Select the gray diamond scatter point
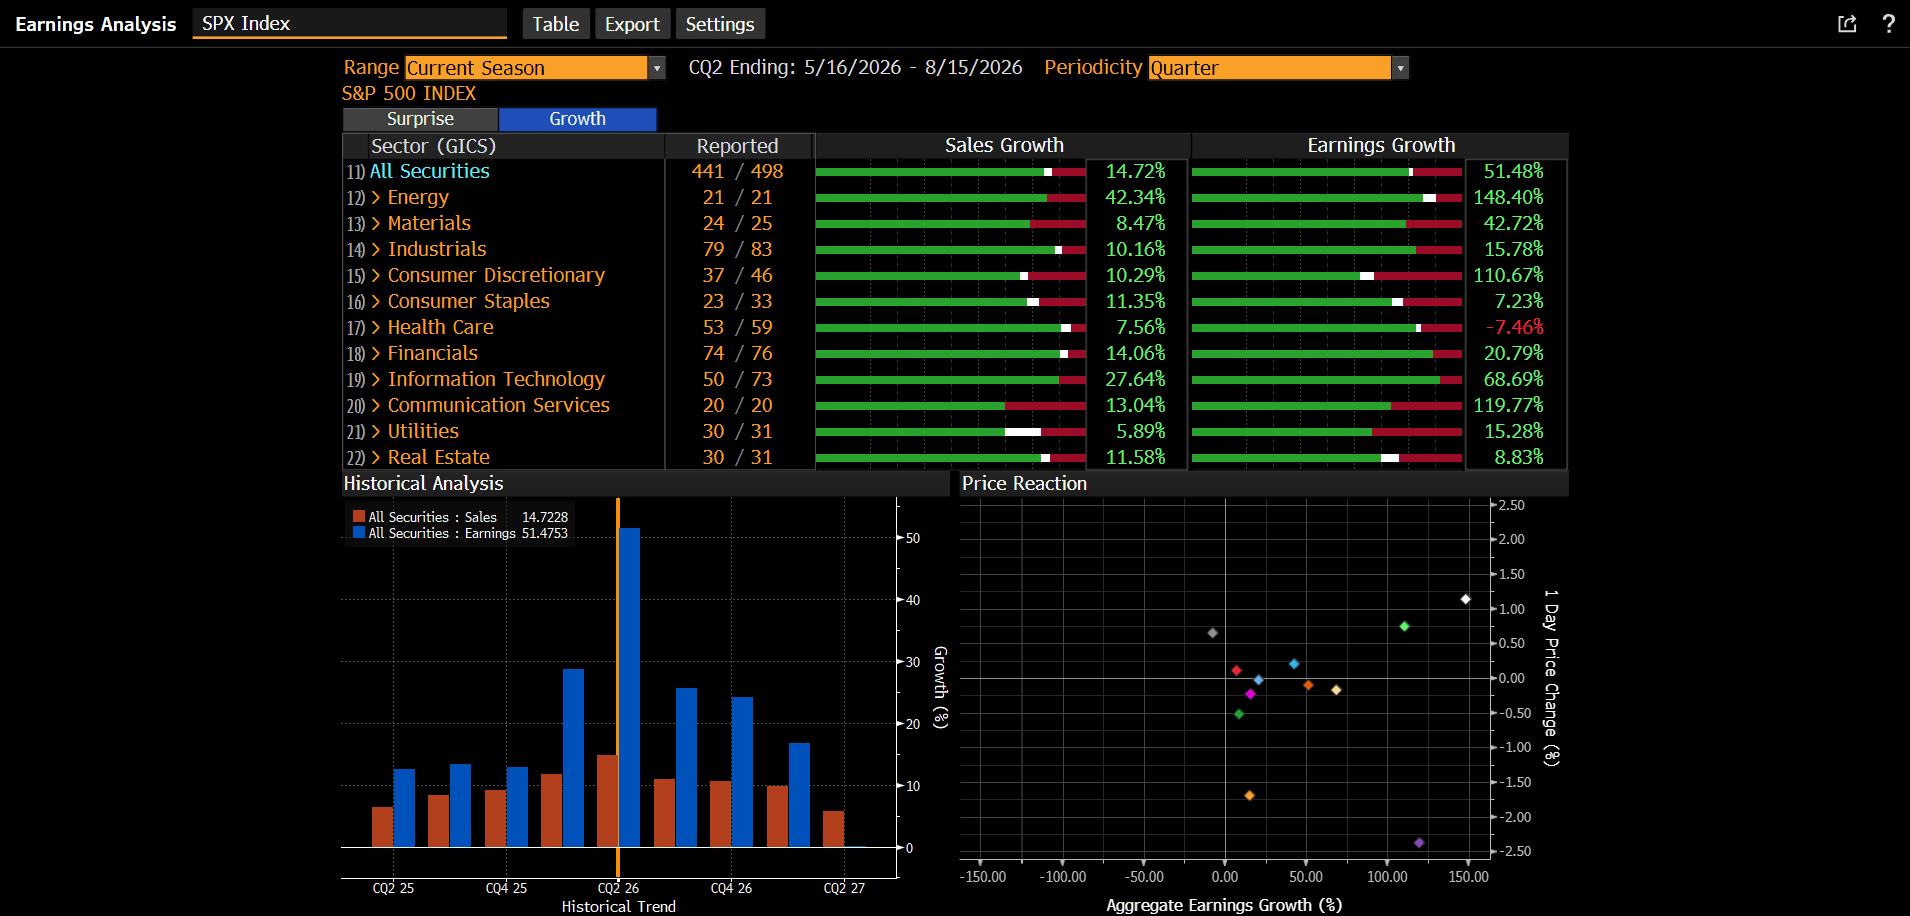Screen dimensions: 1910x916 pos(1213,633)
